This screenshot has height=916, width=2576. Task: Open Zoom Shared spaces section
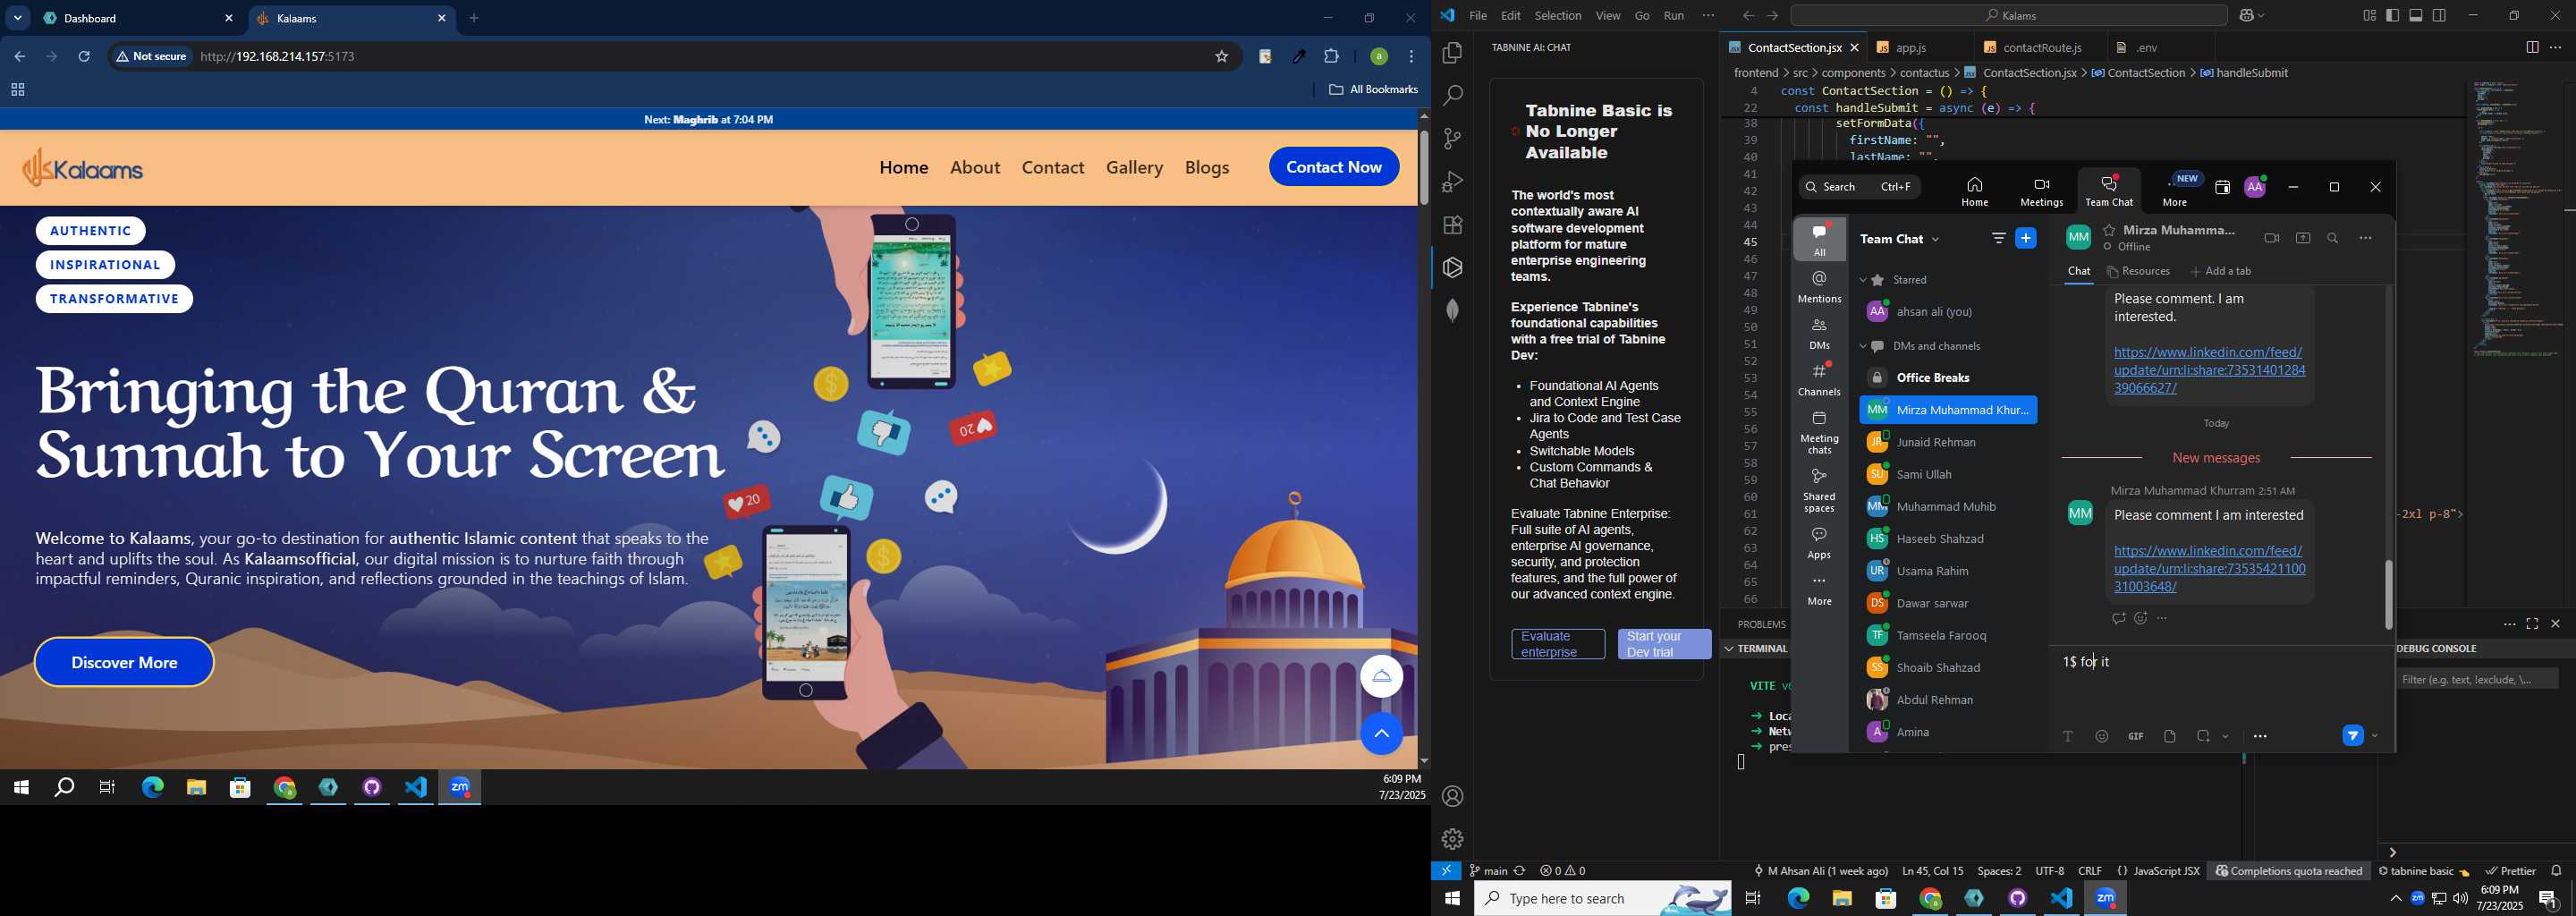[1819, 490]
